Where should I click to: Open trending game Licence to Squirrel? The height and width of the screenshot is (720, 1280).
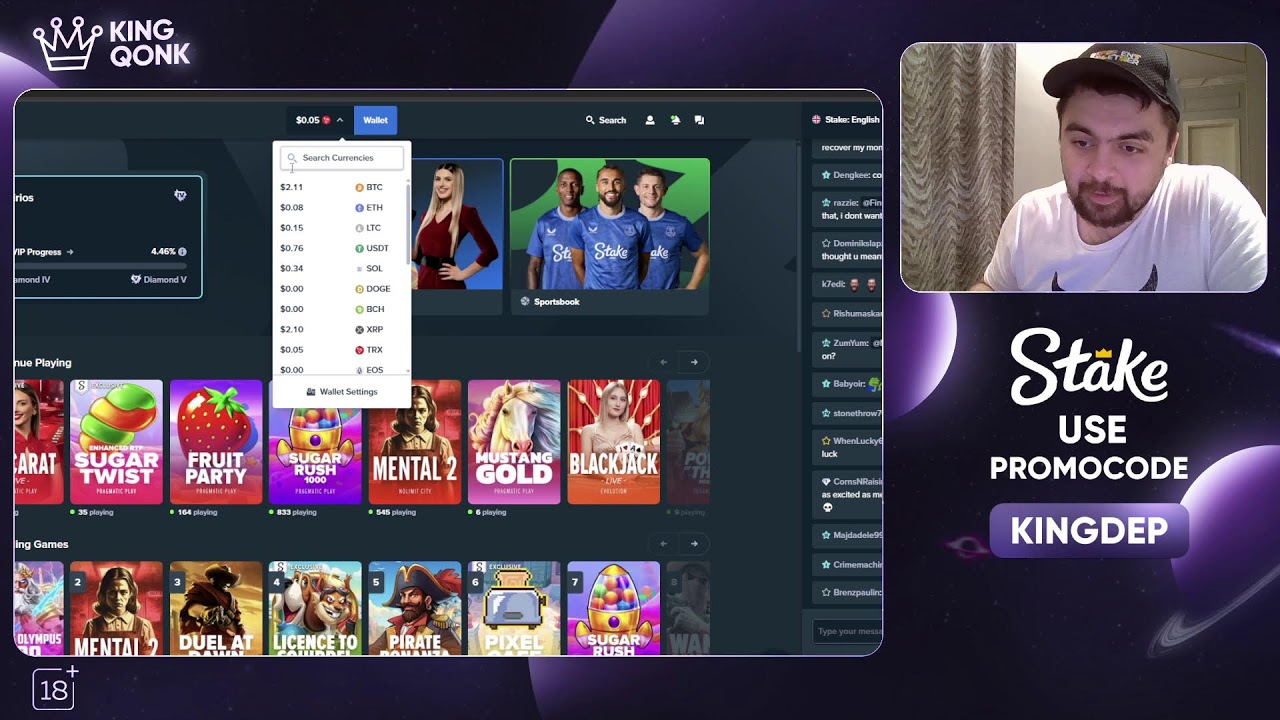(315, 608)
